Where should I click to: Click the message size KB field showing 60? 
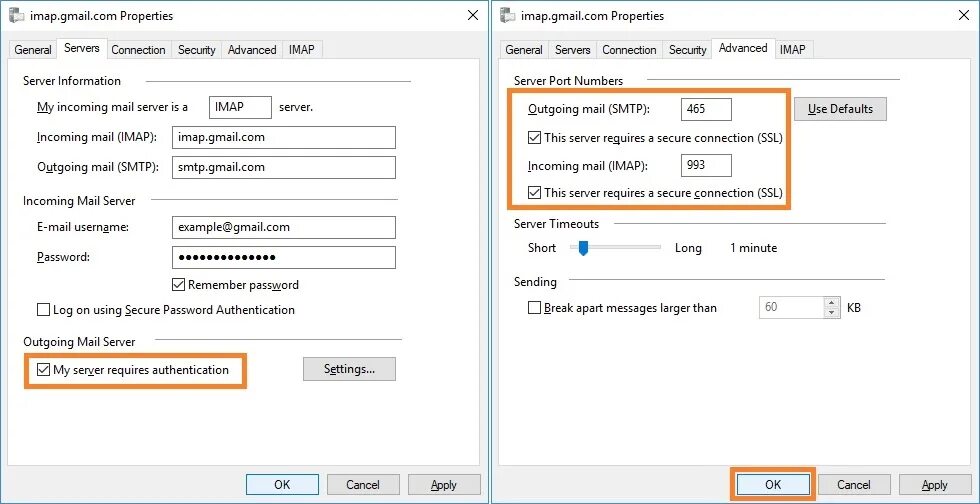792,308
